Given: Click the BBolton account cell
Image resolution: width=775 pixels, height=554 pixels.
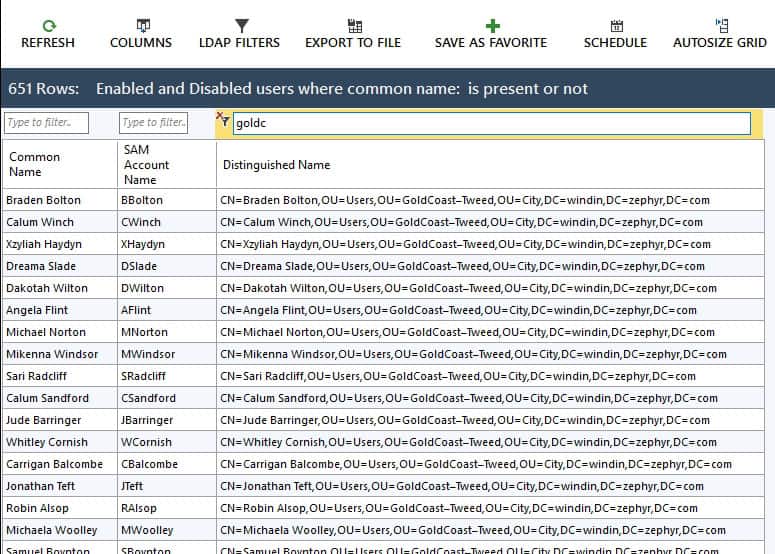Looking at the screenshot, I should (167, 200).
